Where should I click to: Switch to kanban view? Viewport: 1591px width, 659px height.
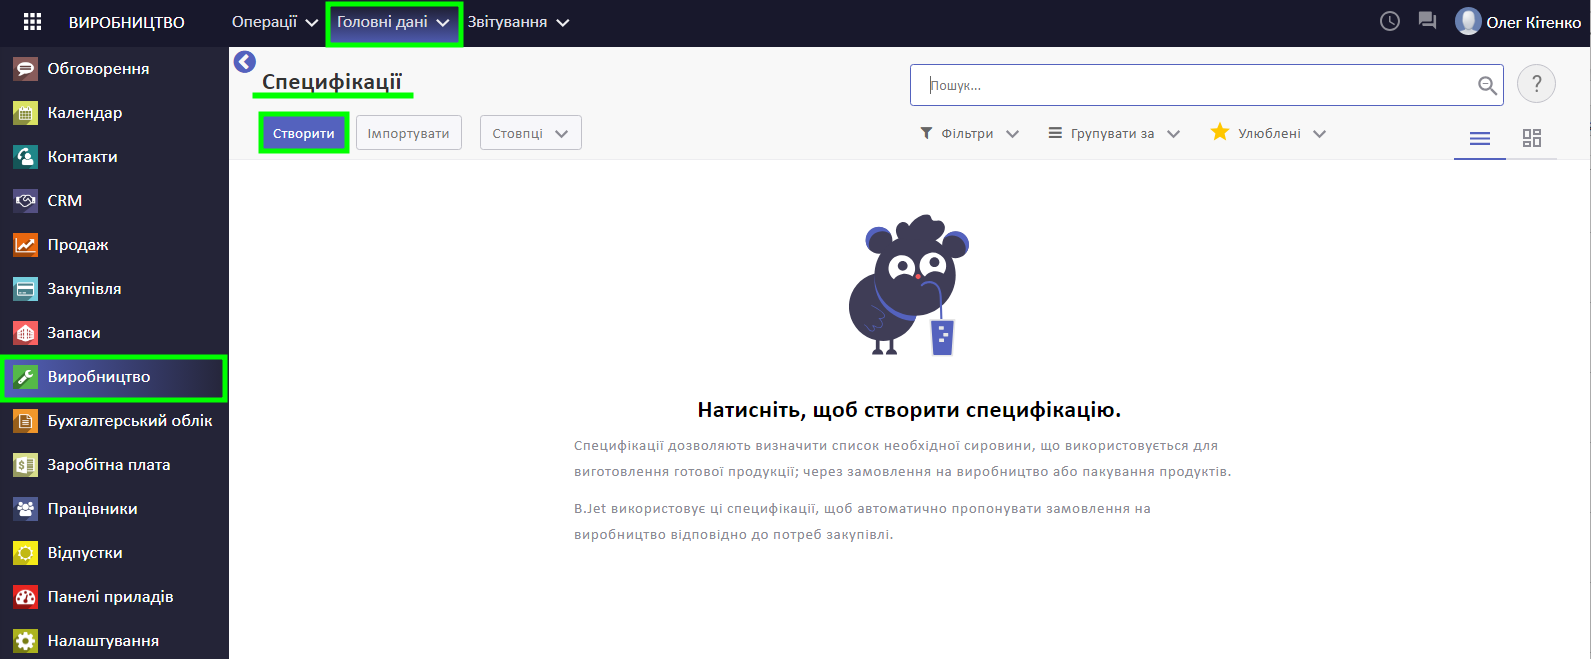(1531, 138)
